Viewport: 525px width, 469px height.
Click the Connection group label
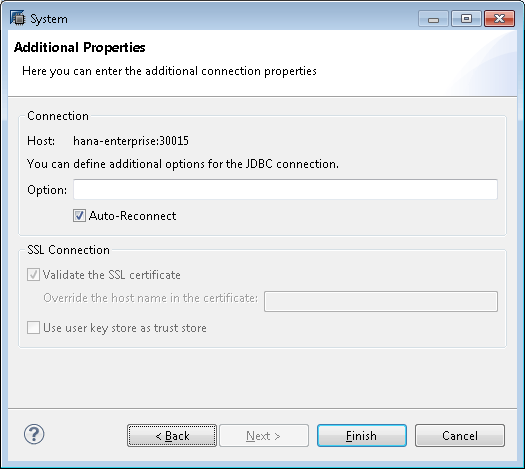[x=58, y=116]
